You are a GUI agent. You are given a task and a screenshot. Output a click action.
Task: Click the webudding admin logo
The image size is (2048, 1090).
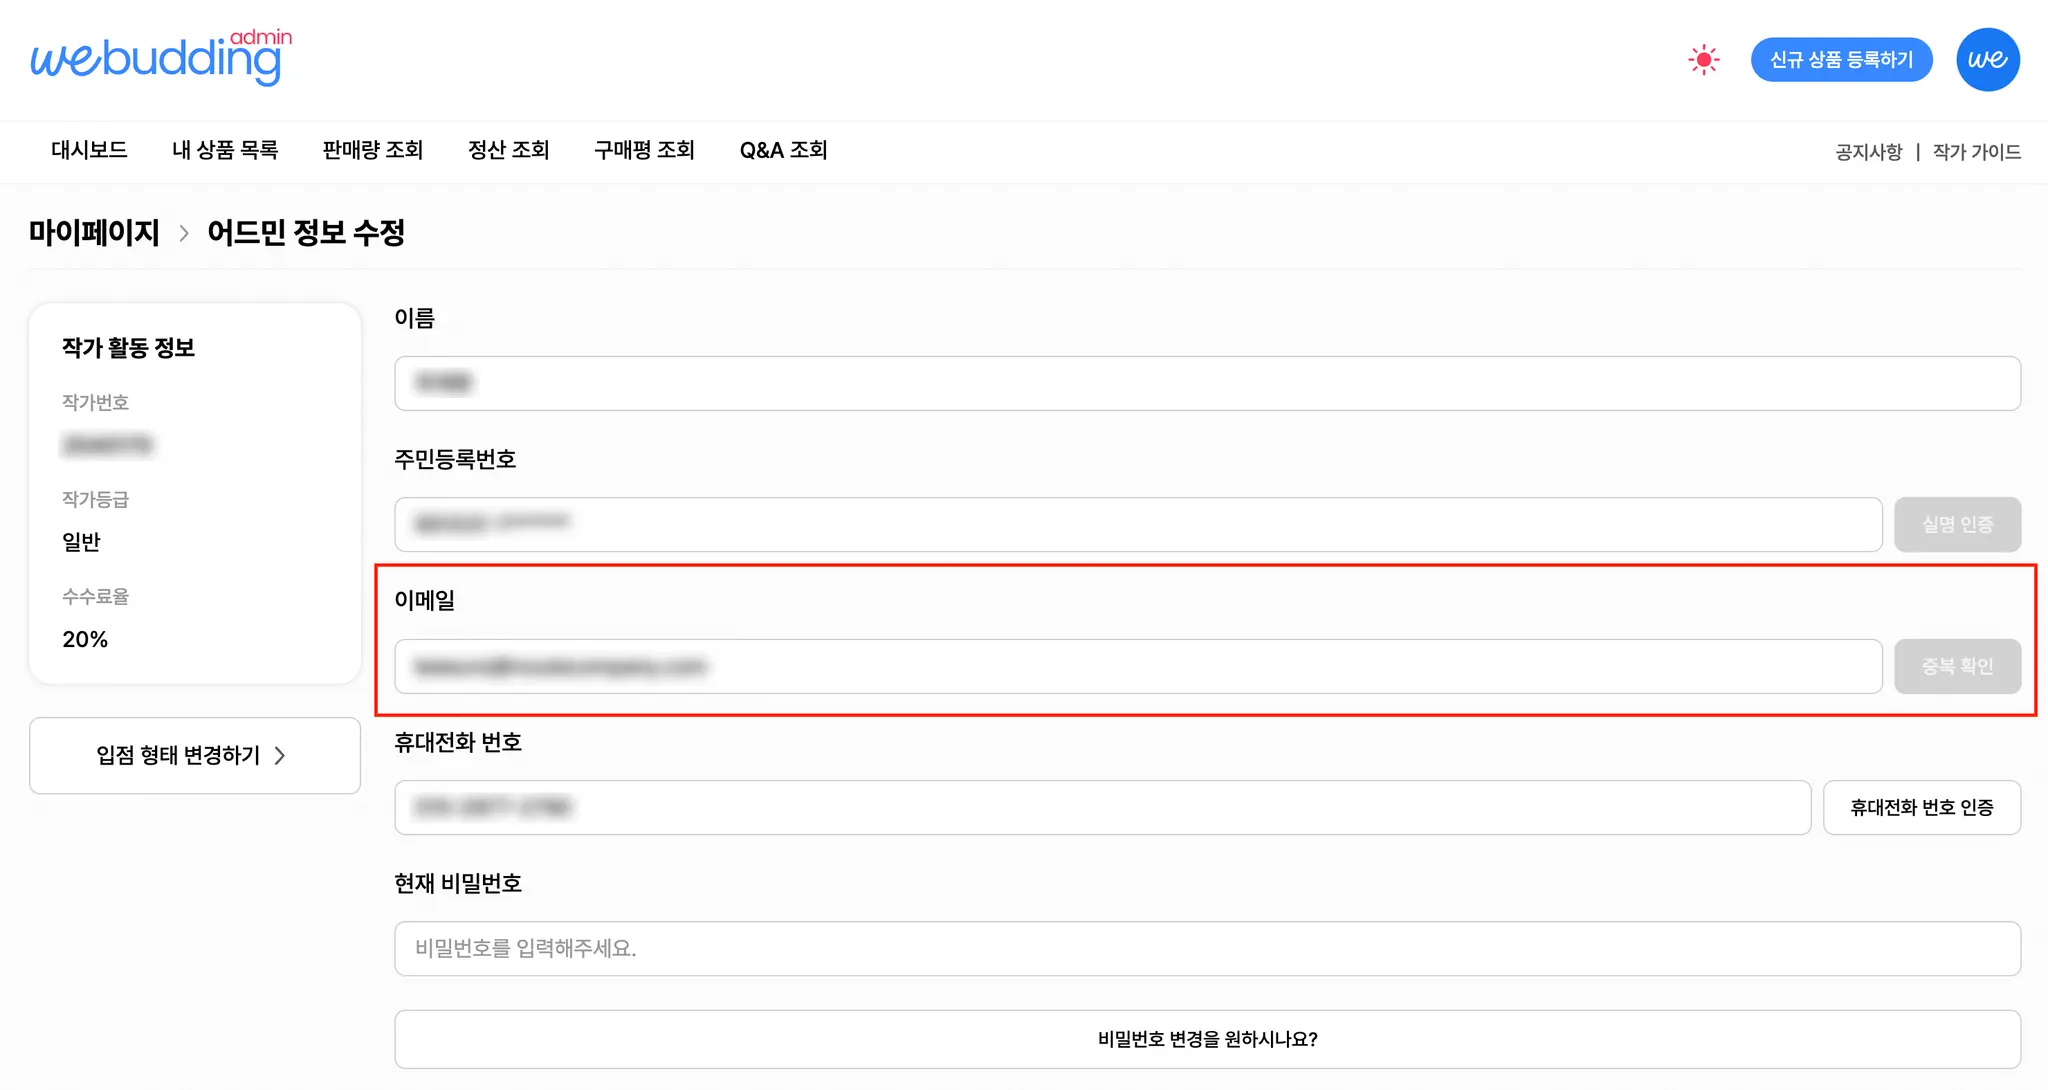coord(160,57)
